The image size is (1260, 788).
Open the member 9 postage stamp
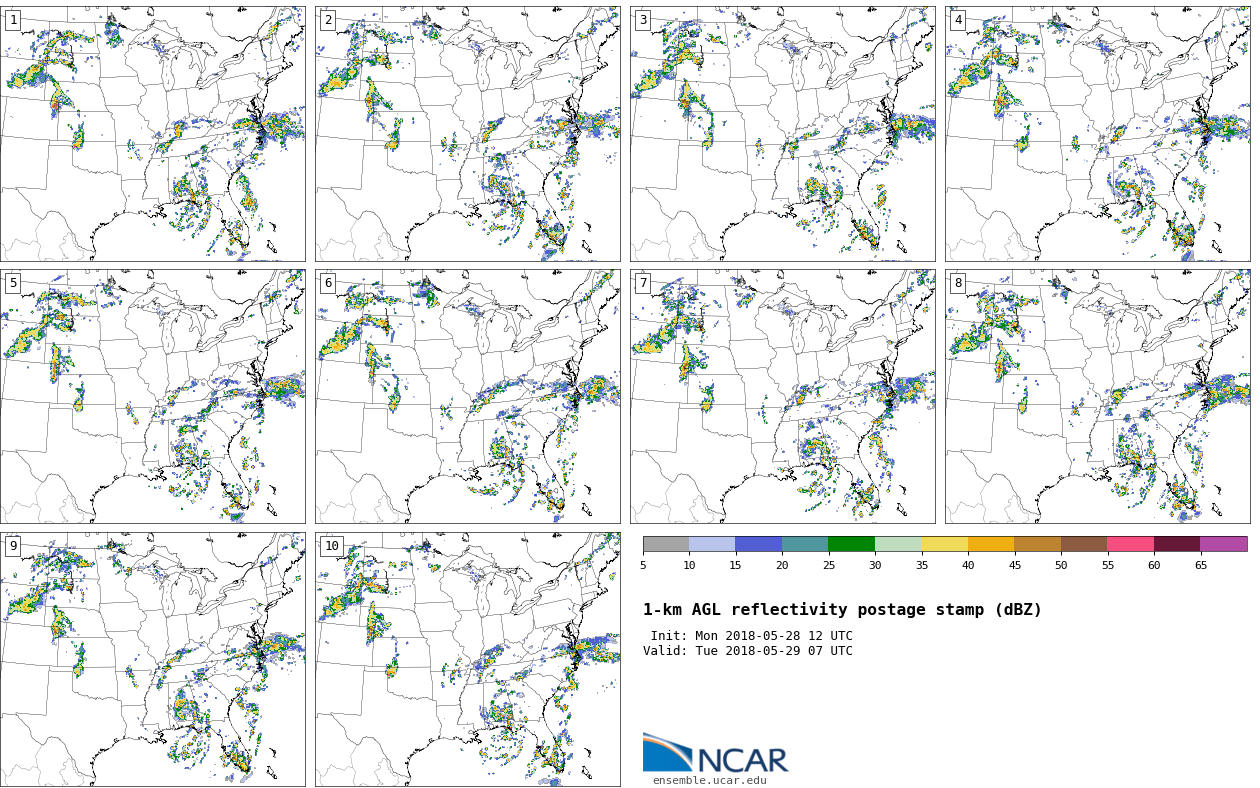pyautogui.click(x=153, y=659)
